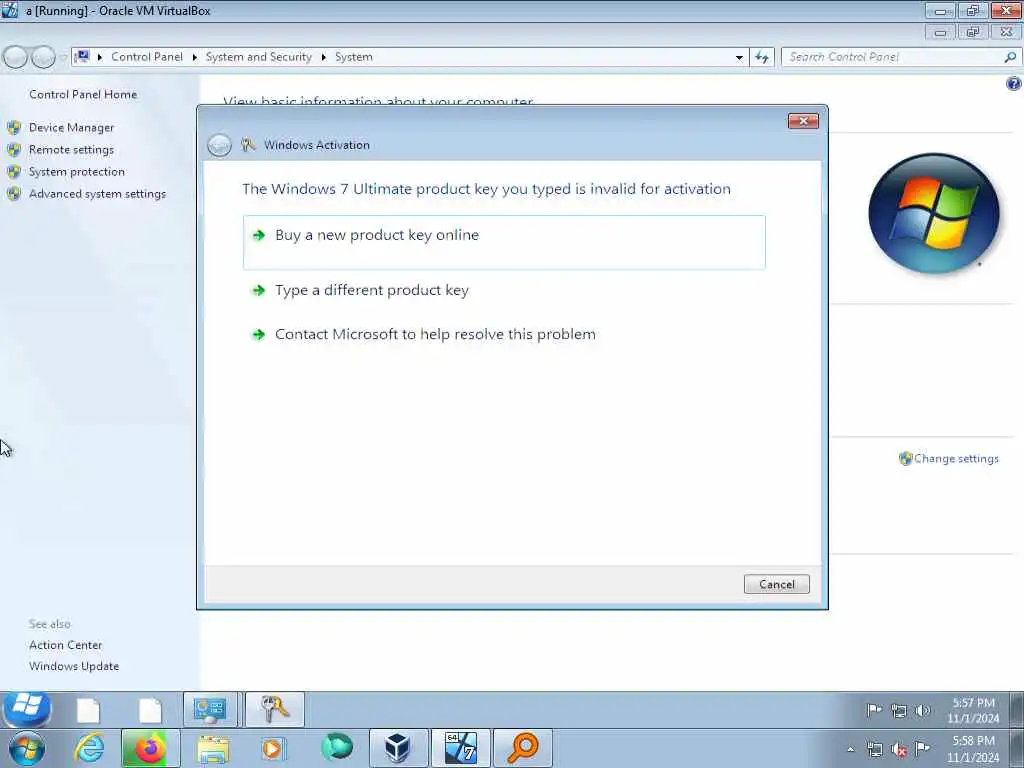Click Control Panel in breadcrumb
This screenshot has height=768, width=1024.
pos(147,57)
